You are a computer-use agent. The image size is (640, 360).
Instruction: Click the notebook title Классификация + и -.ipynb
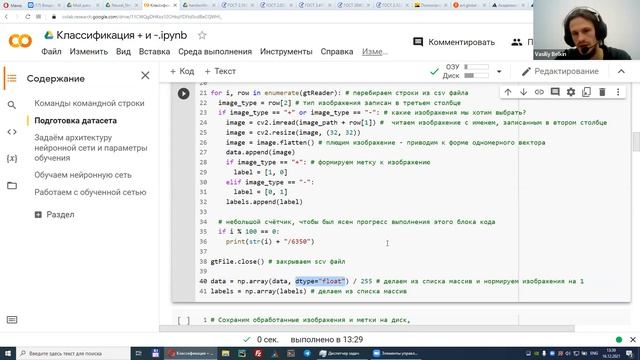coord(122,36)
